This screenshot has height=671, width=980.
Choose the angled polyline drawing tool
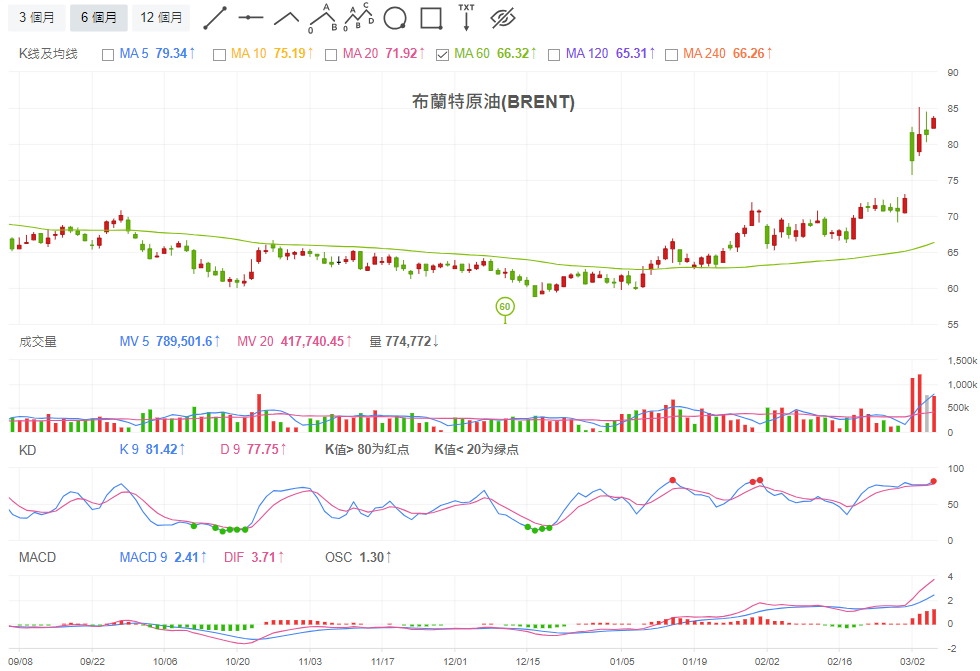pyautogui.click(x=287, y=18)
